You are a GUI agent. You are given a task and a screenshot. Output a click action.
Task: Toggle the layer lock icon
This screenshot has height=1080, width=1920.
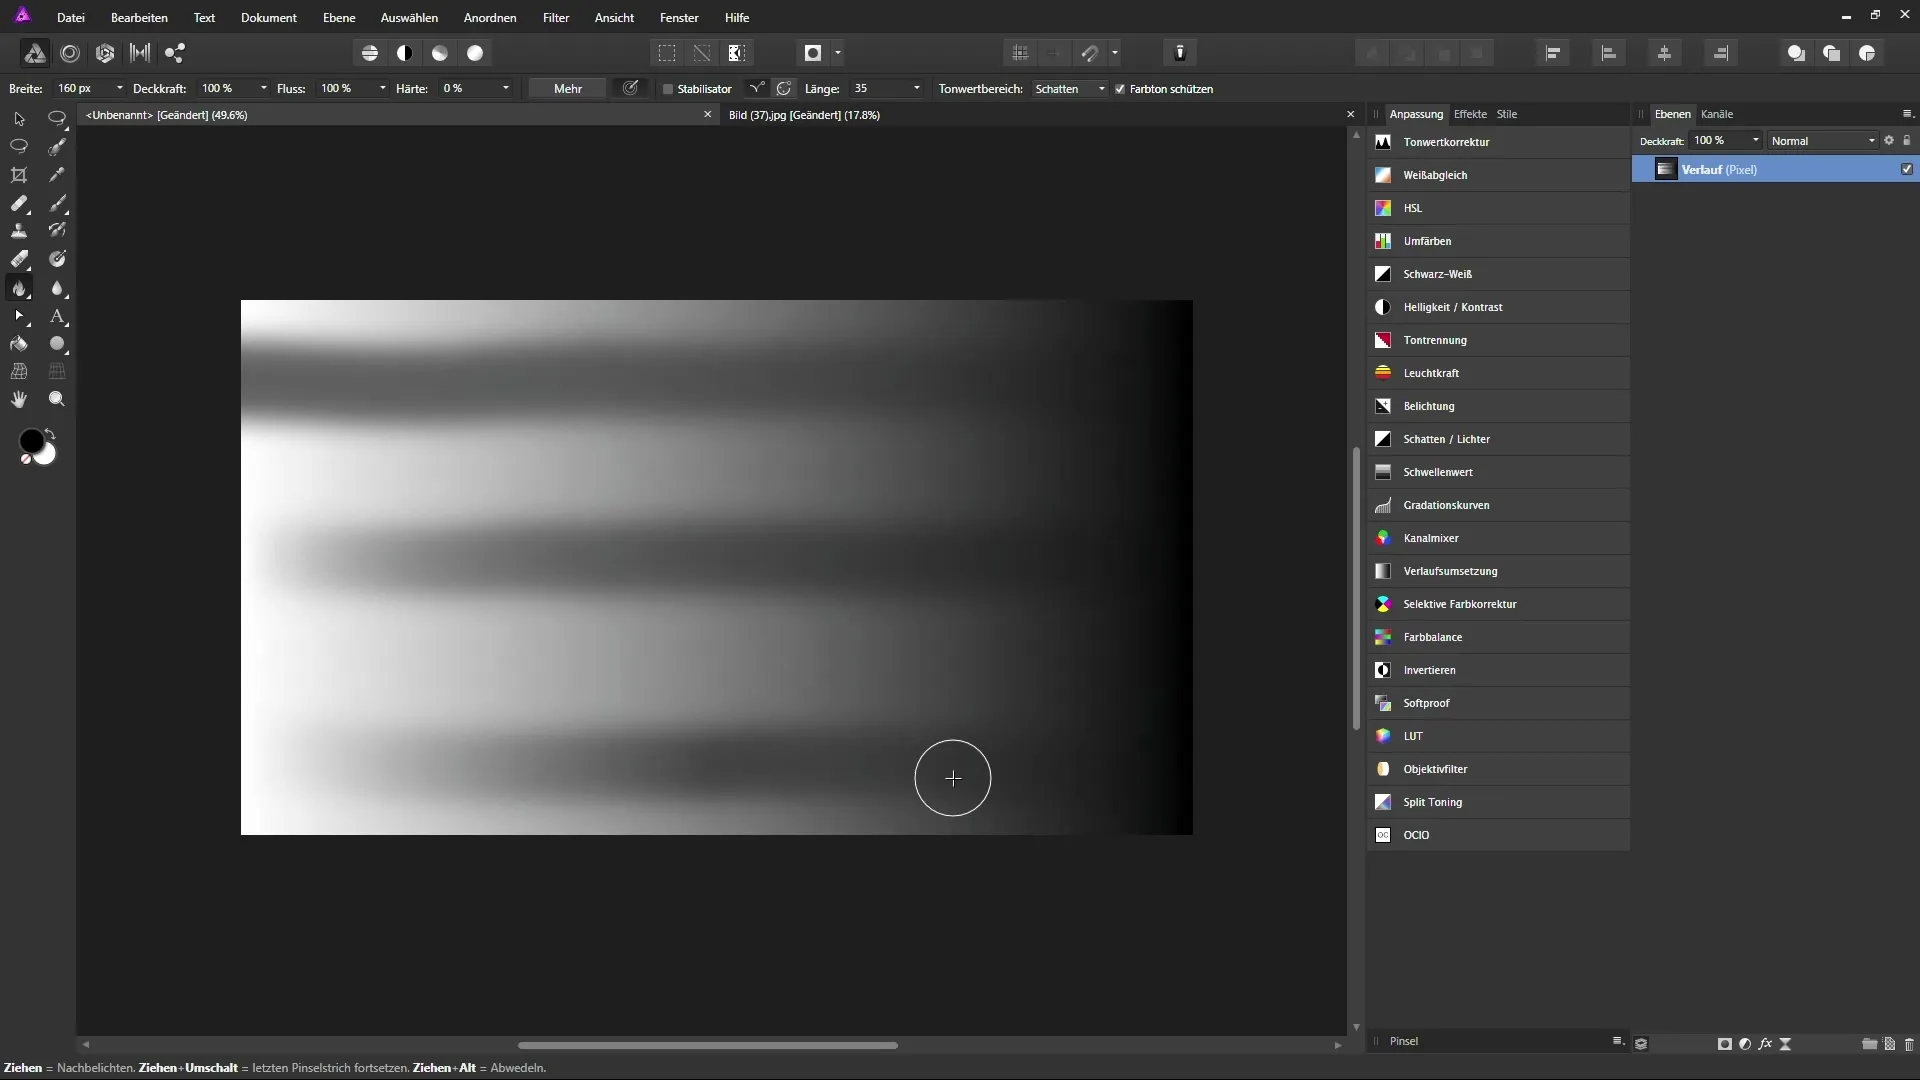1907,141
